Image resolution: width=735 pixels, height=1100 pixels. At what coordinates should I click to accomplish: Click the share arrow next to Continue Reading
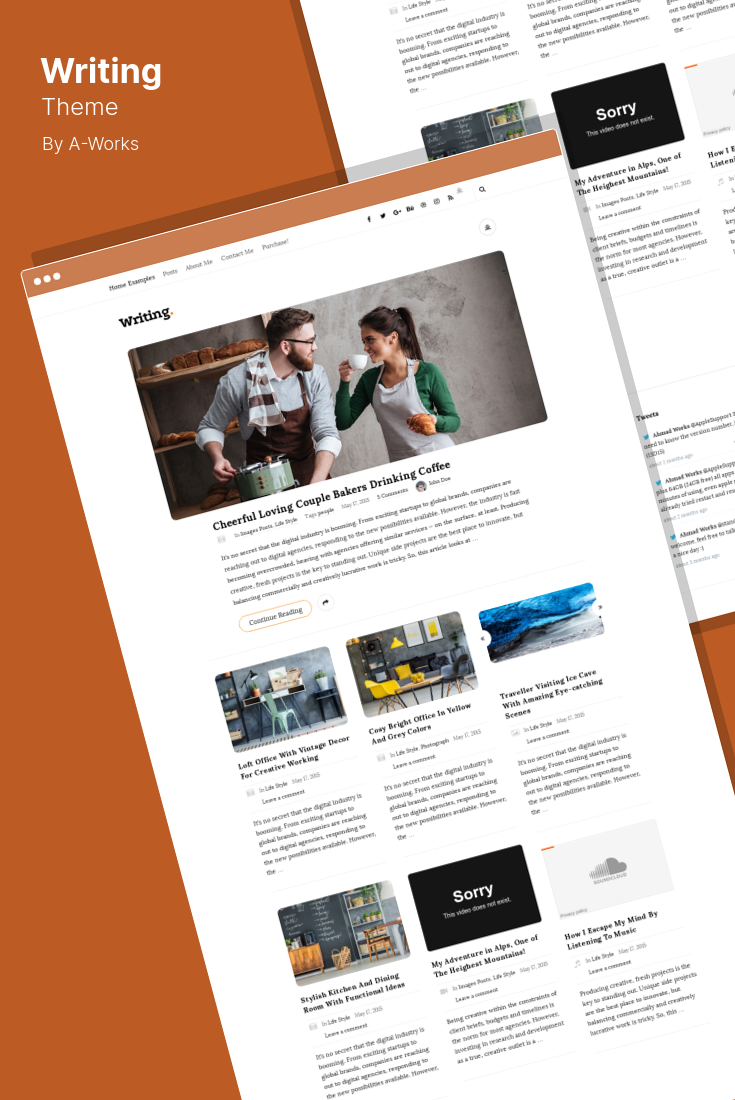tap(325, 602)
